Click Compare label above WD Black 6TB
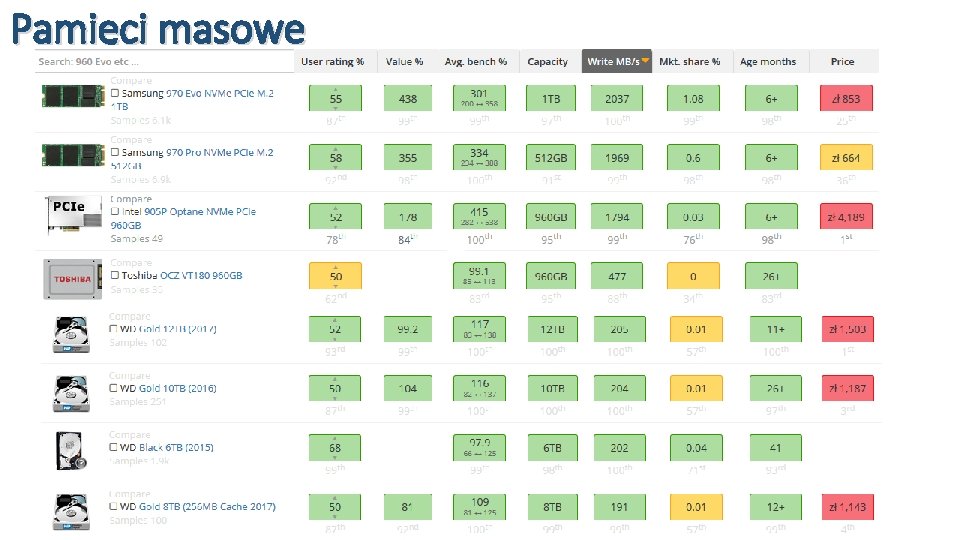Image resolution: width=960 pixels, height=540 pixels. pyautogui.click(x=130, y=435)
